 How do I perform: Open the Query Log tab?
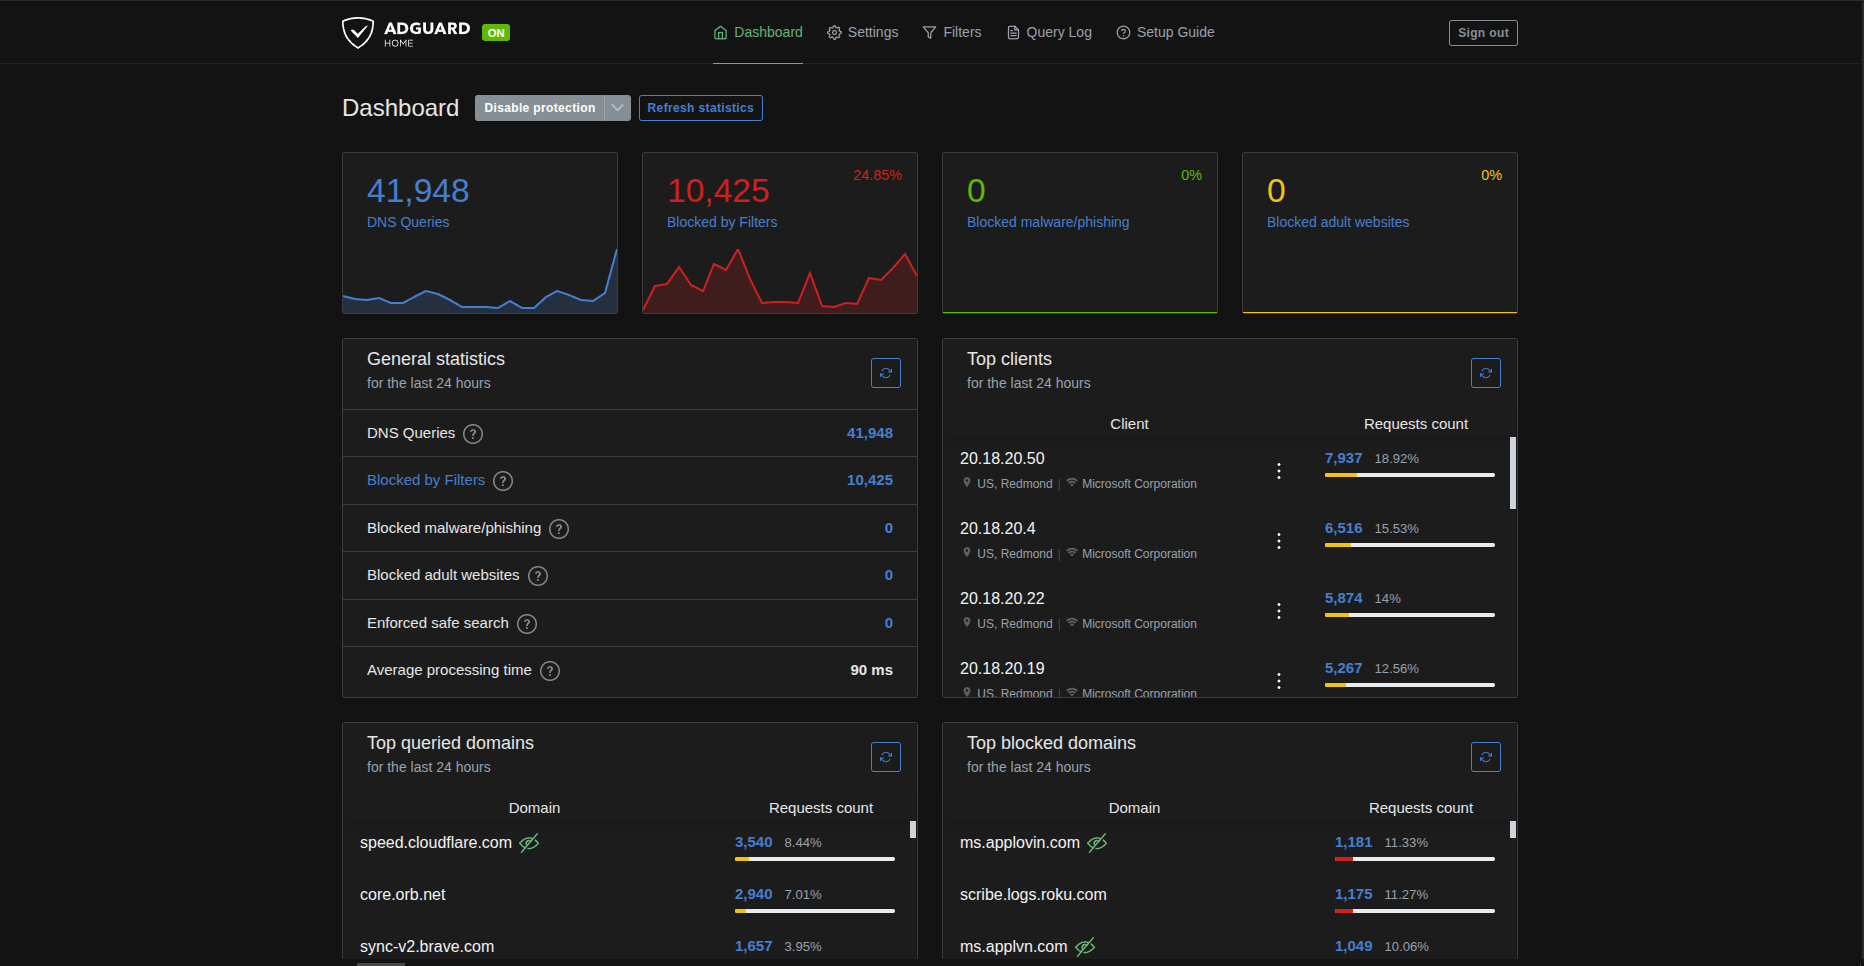click(1049, 32)
